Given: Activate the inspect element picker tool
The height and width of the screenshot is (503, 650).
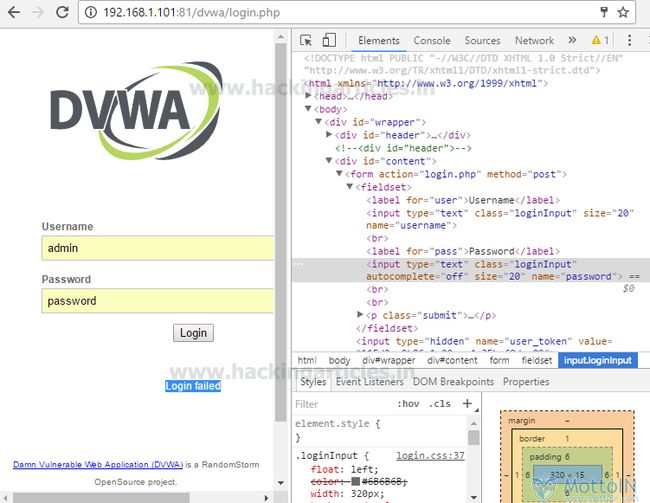Looking at the screenshot, I should click(x=306, y=40).
